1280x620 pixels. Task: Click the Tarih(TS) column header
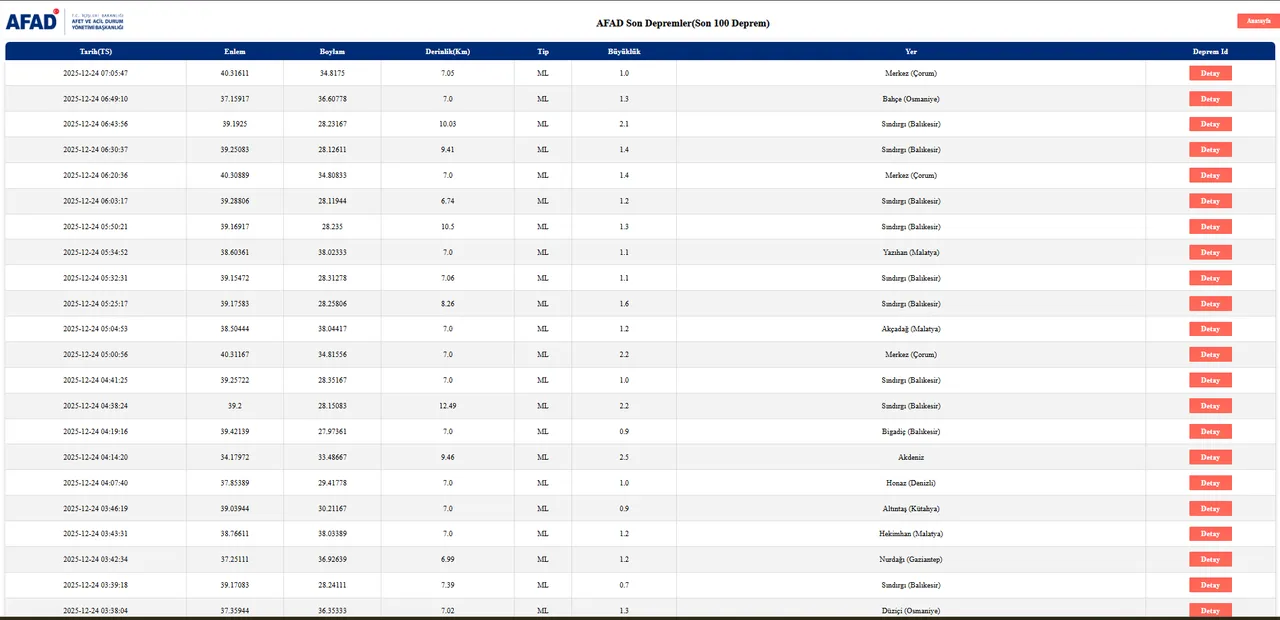coord(96,51)
